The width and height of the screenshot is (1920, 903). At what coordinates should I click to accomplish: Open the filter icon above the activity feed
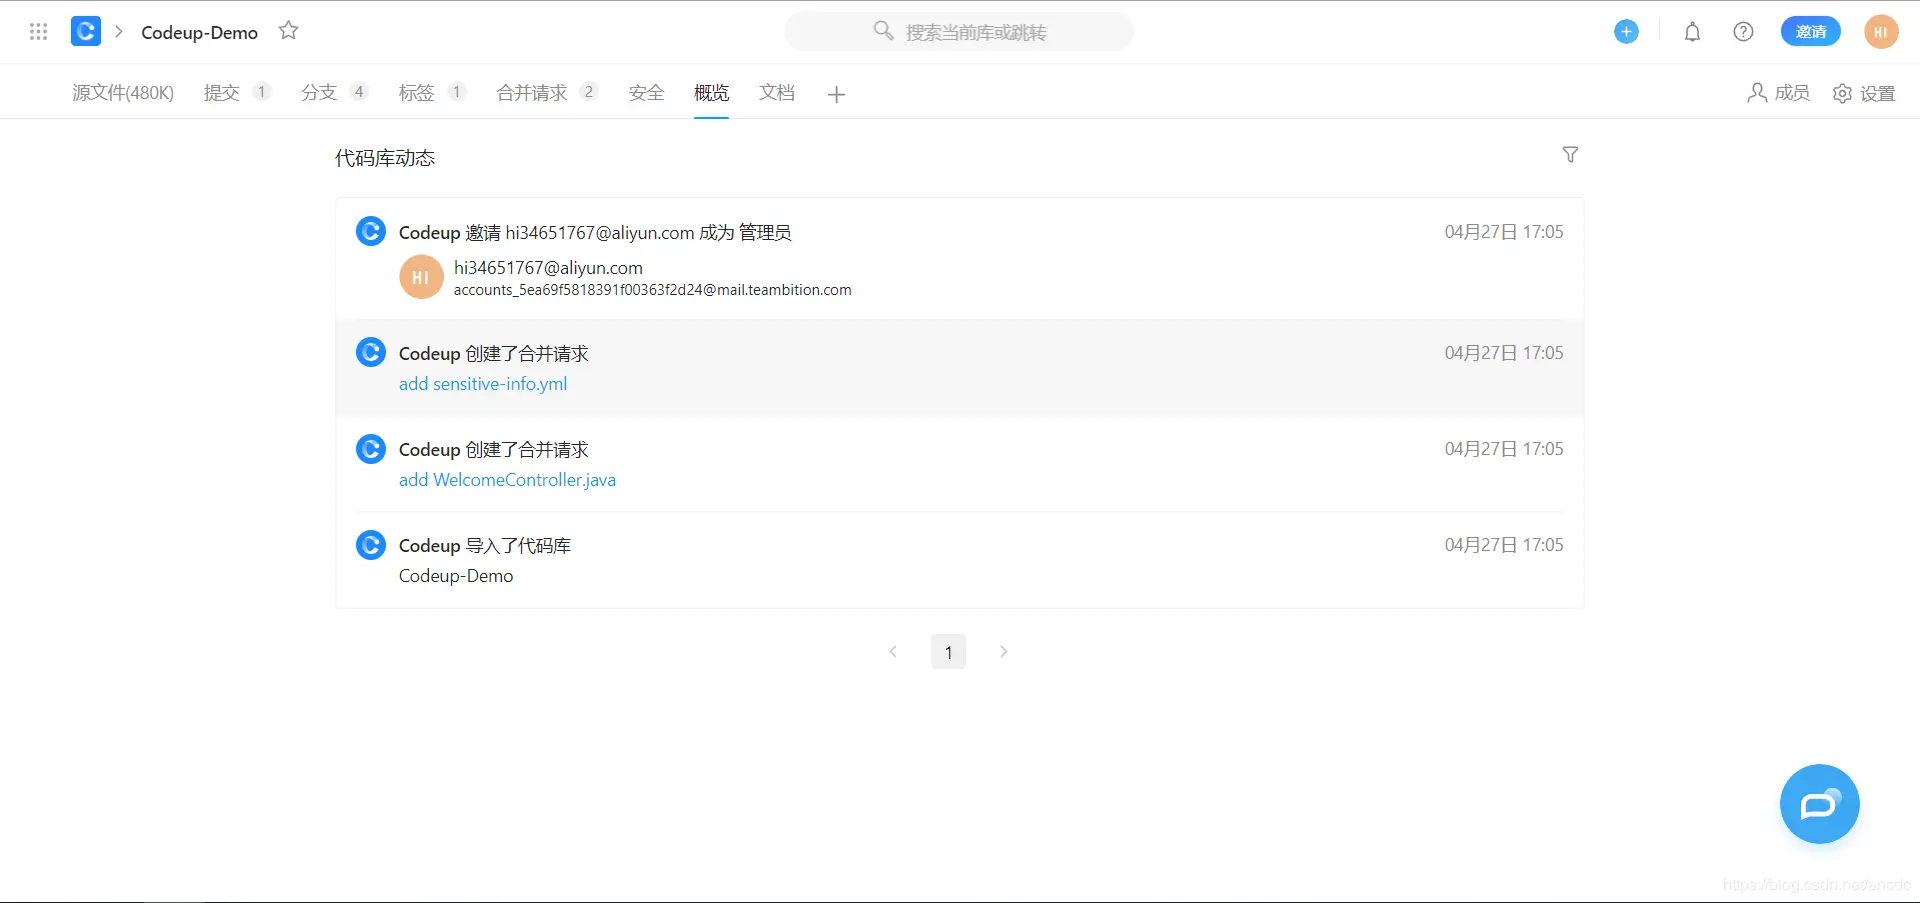[1570, 155]
